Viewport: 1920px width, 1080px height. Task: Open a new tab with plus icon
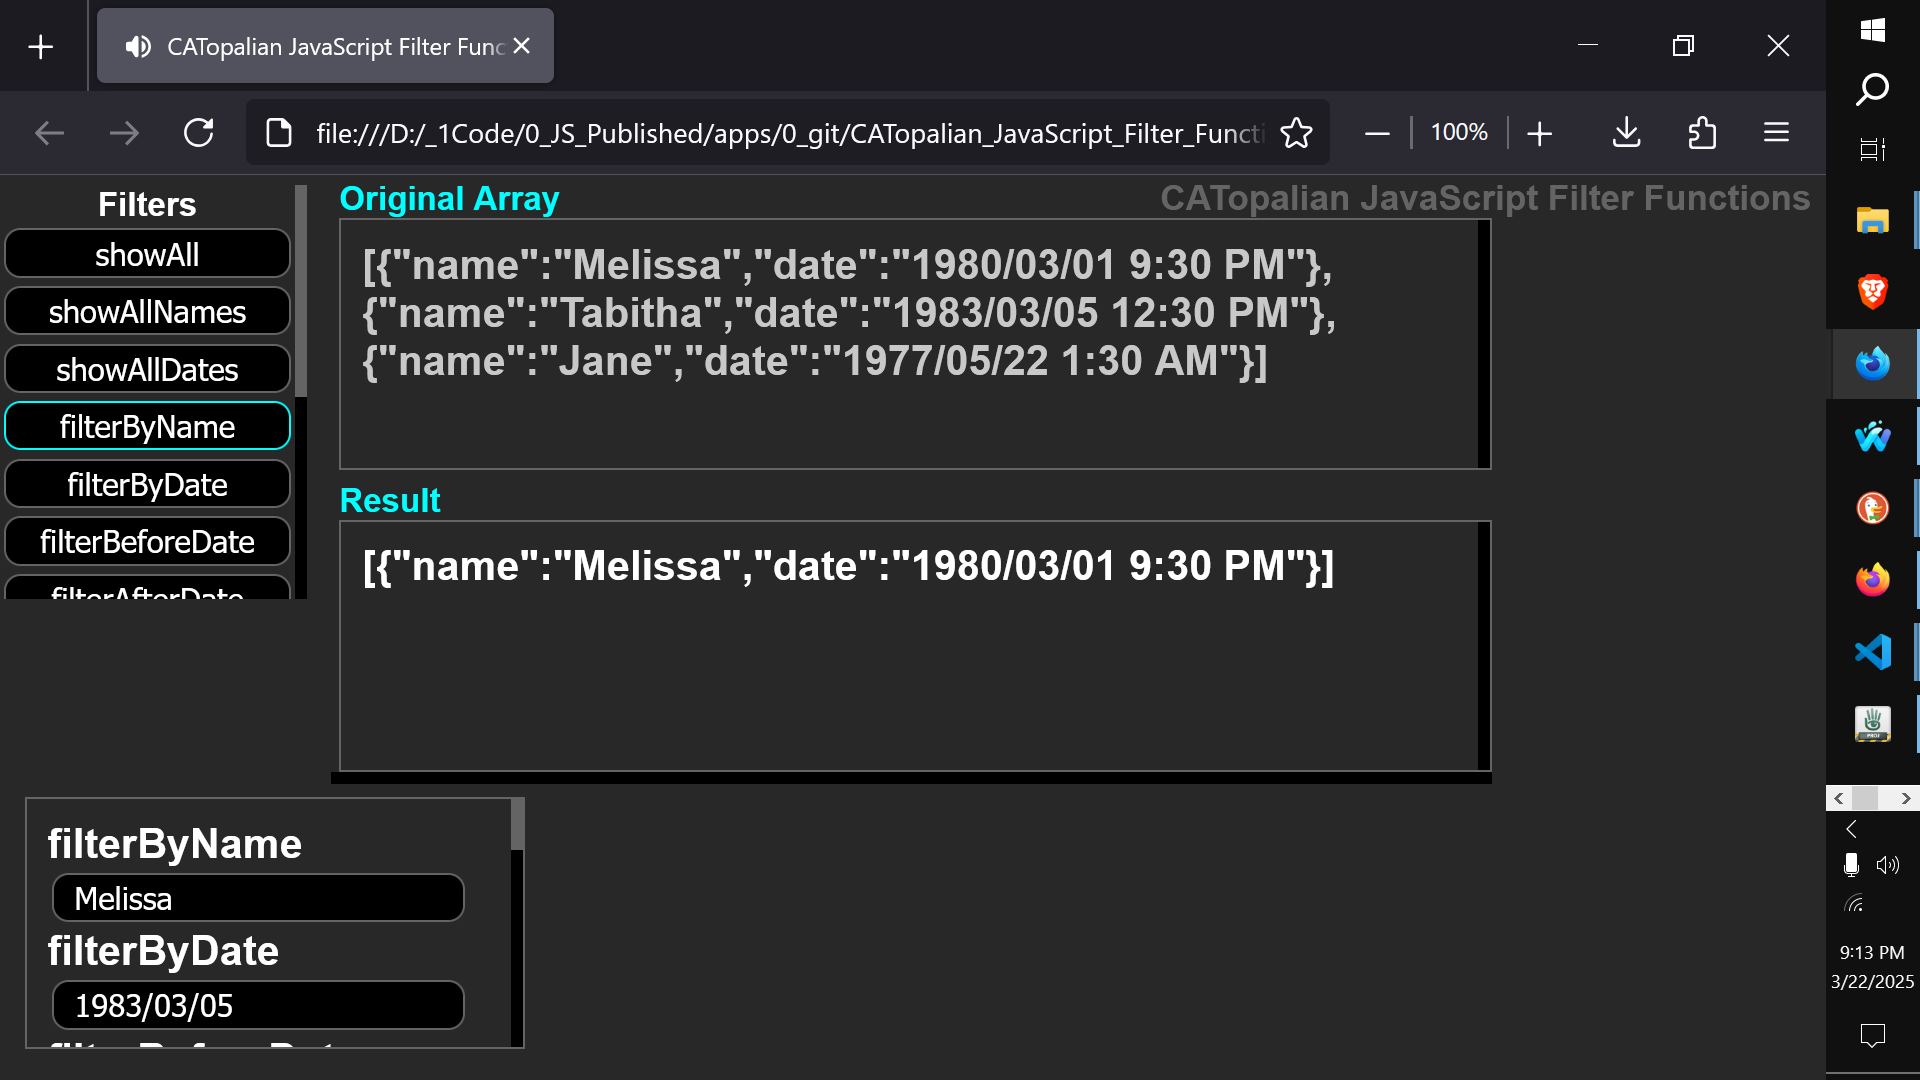coord(41,47)
